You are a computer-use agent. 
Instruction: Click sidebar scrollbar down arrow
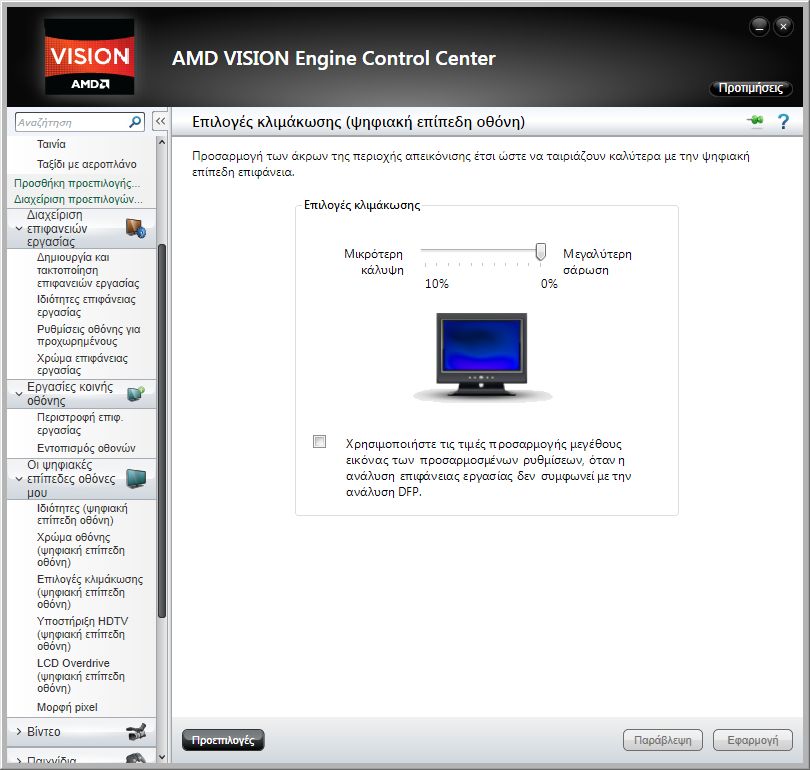click(161, 757)
